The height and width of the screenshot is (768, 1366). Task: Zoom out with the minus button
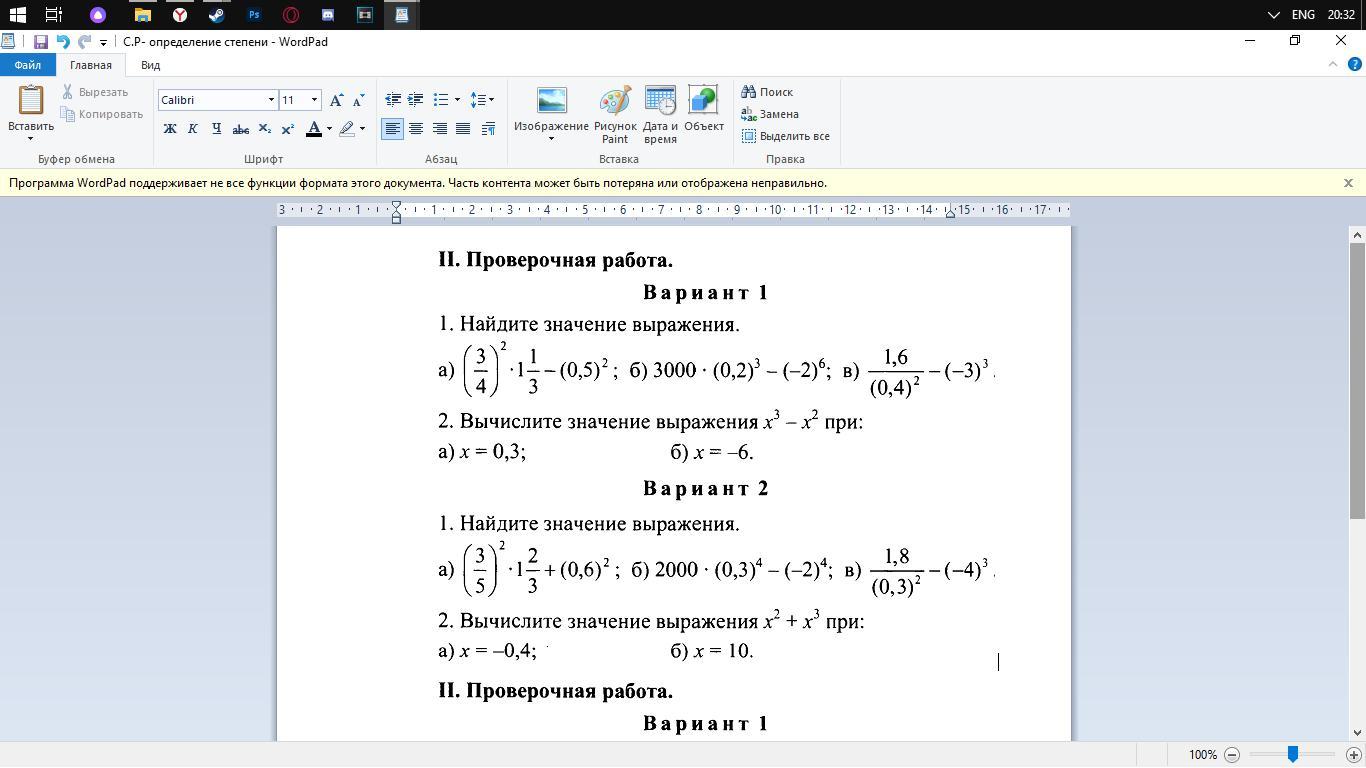[1232, 755]
